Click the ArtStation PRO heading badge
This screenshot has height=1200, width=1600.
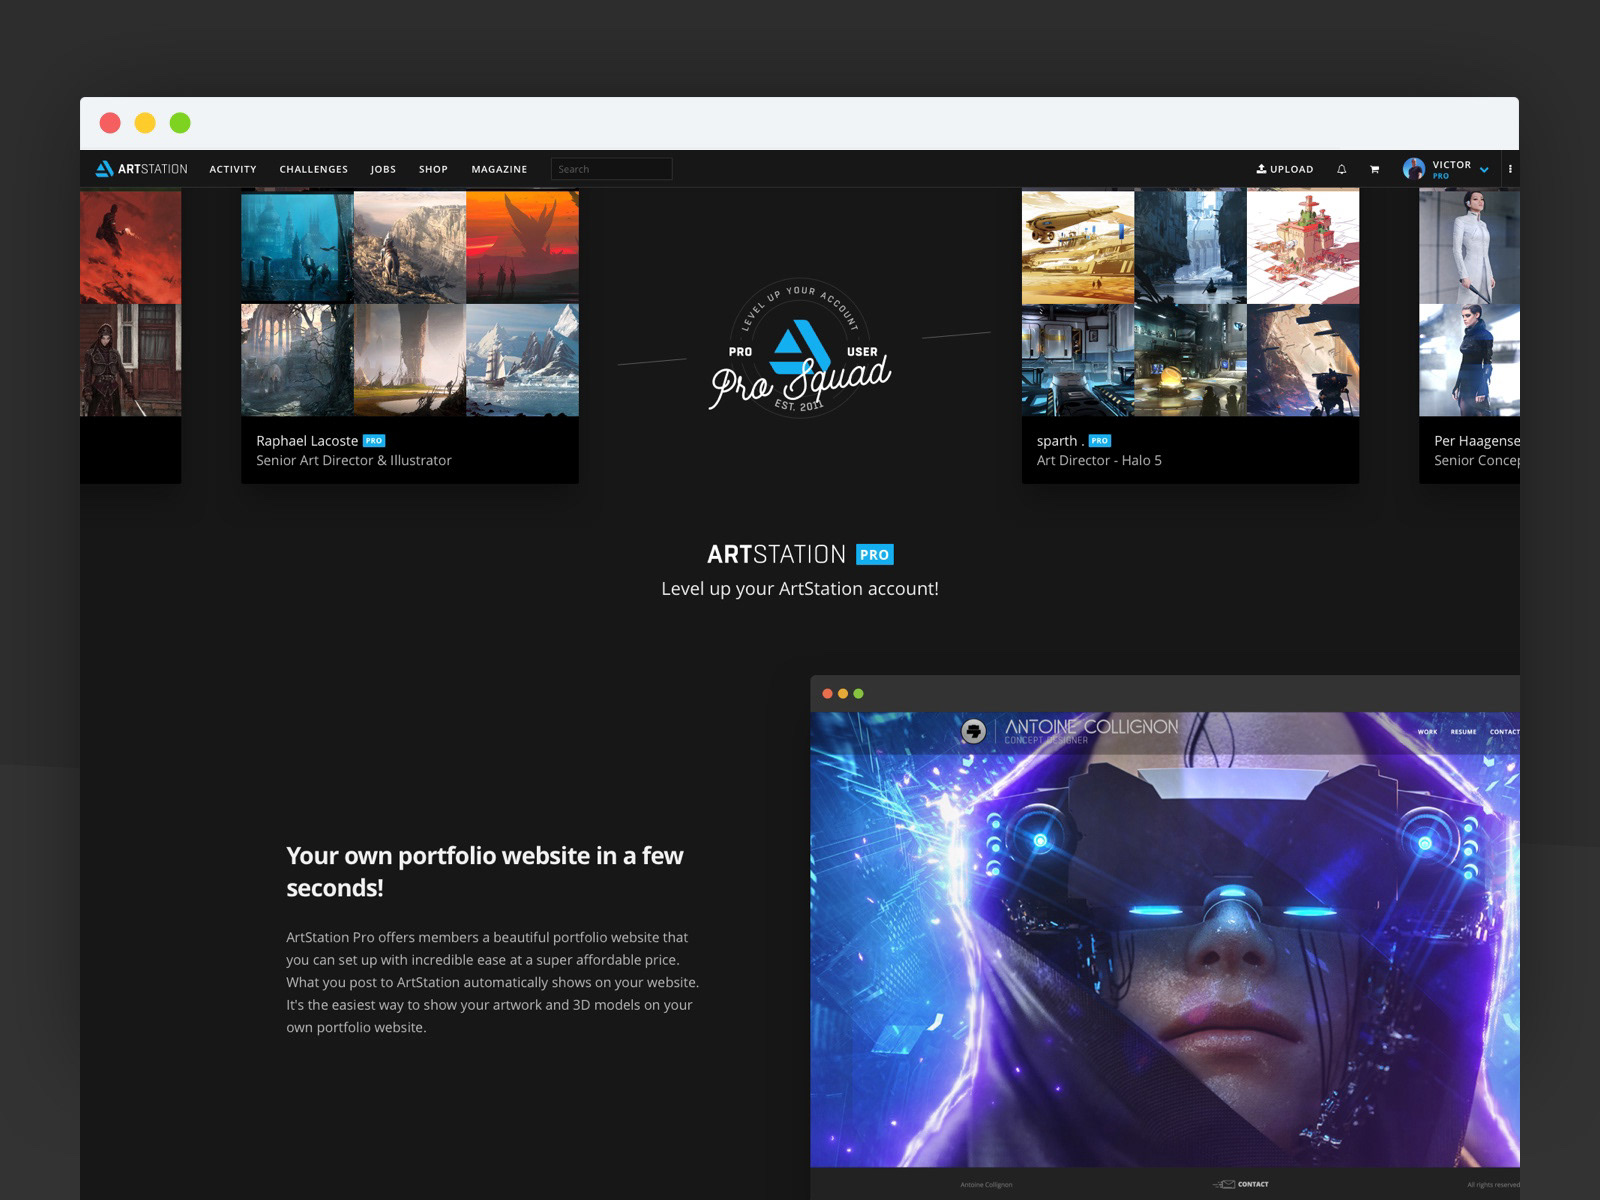click(x=875, y=554)
